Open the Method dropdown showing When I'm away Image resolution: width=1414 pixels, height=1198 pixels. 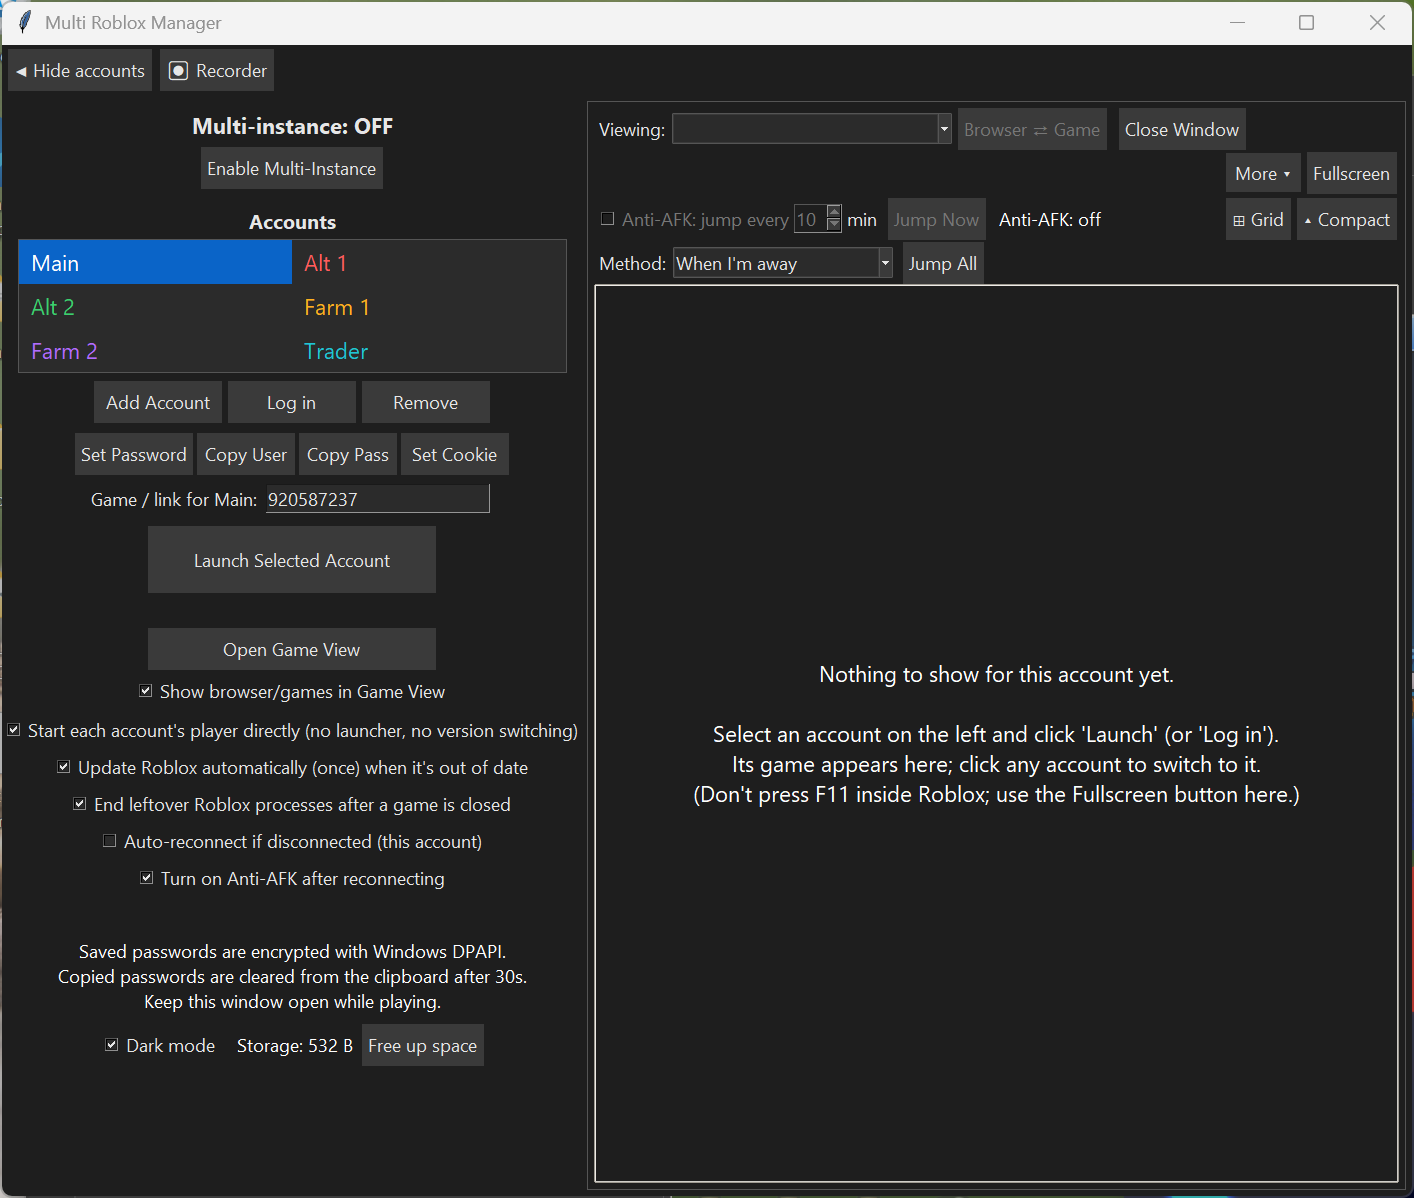885,263
